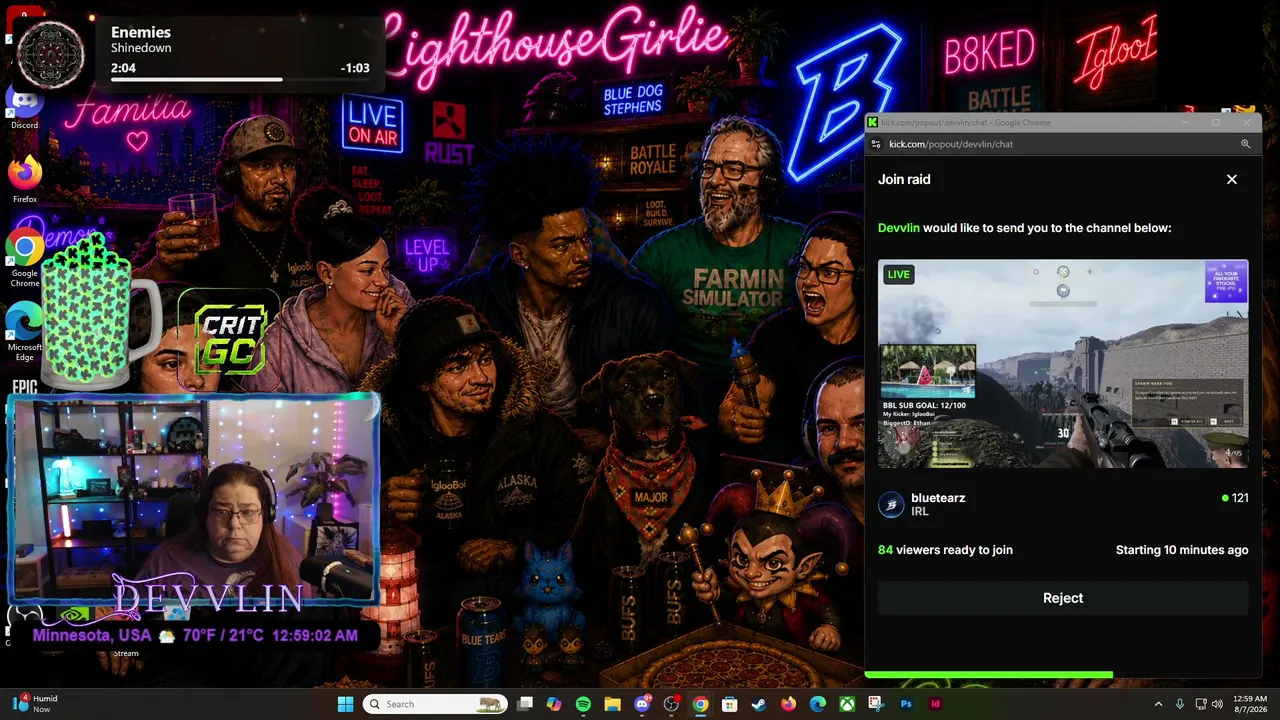Open the taskbar clock and date

point(1250,704)
